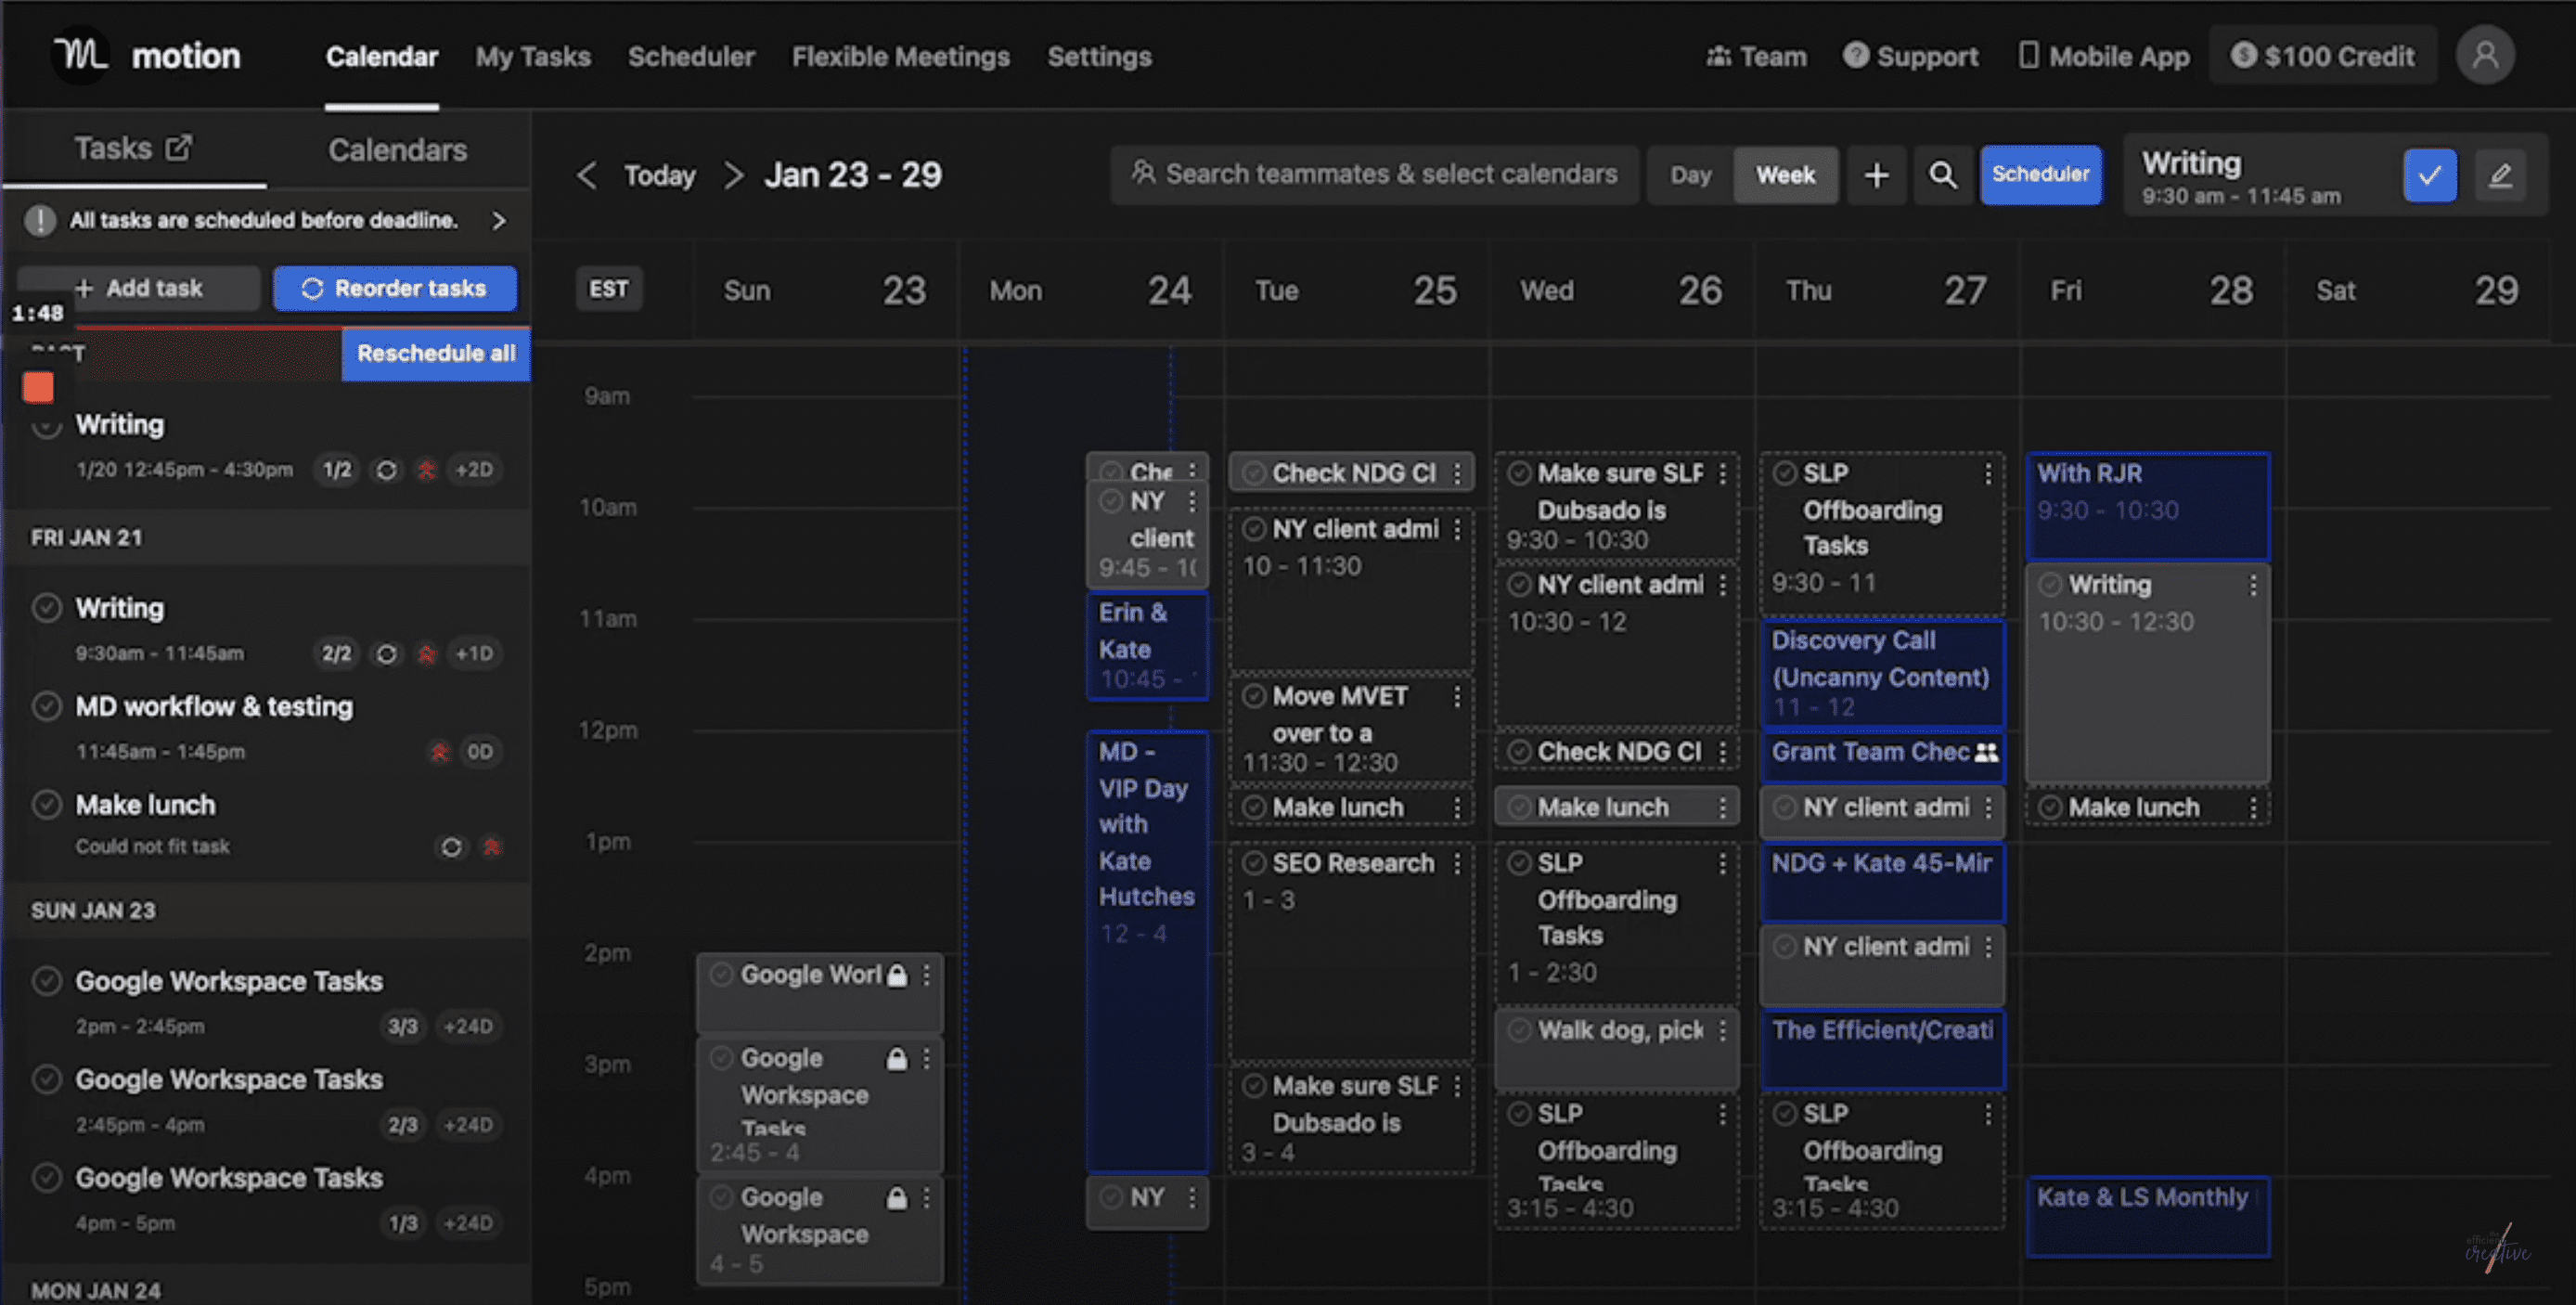Click the add new calendar plus icon
This screenshot has width=2576, height=1305.
point(1877,174)
